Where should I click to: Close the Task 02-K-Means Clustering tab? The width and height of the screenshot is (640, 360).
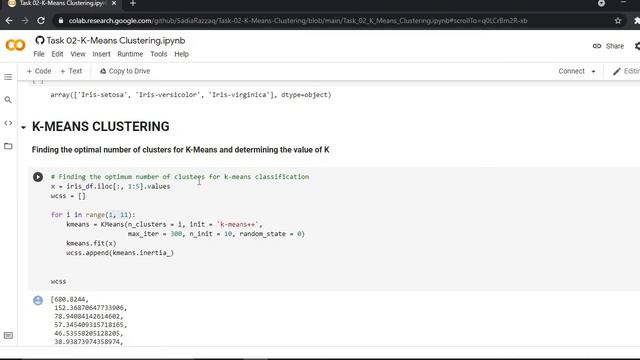pyautogui.click(x=114, y=3)
